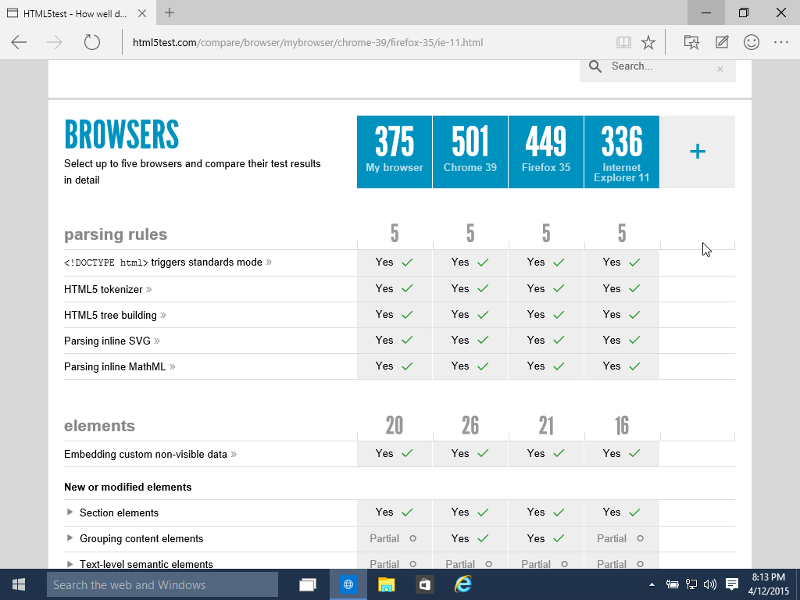Click the elements section heading
Viewport: 800px width, 600px height.
pos(99,426)
